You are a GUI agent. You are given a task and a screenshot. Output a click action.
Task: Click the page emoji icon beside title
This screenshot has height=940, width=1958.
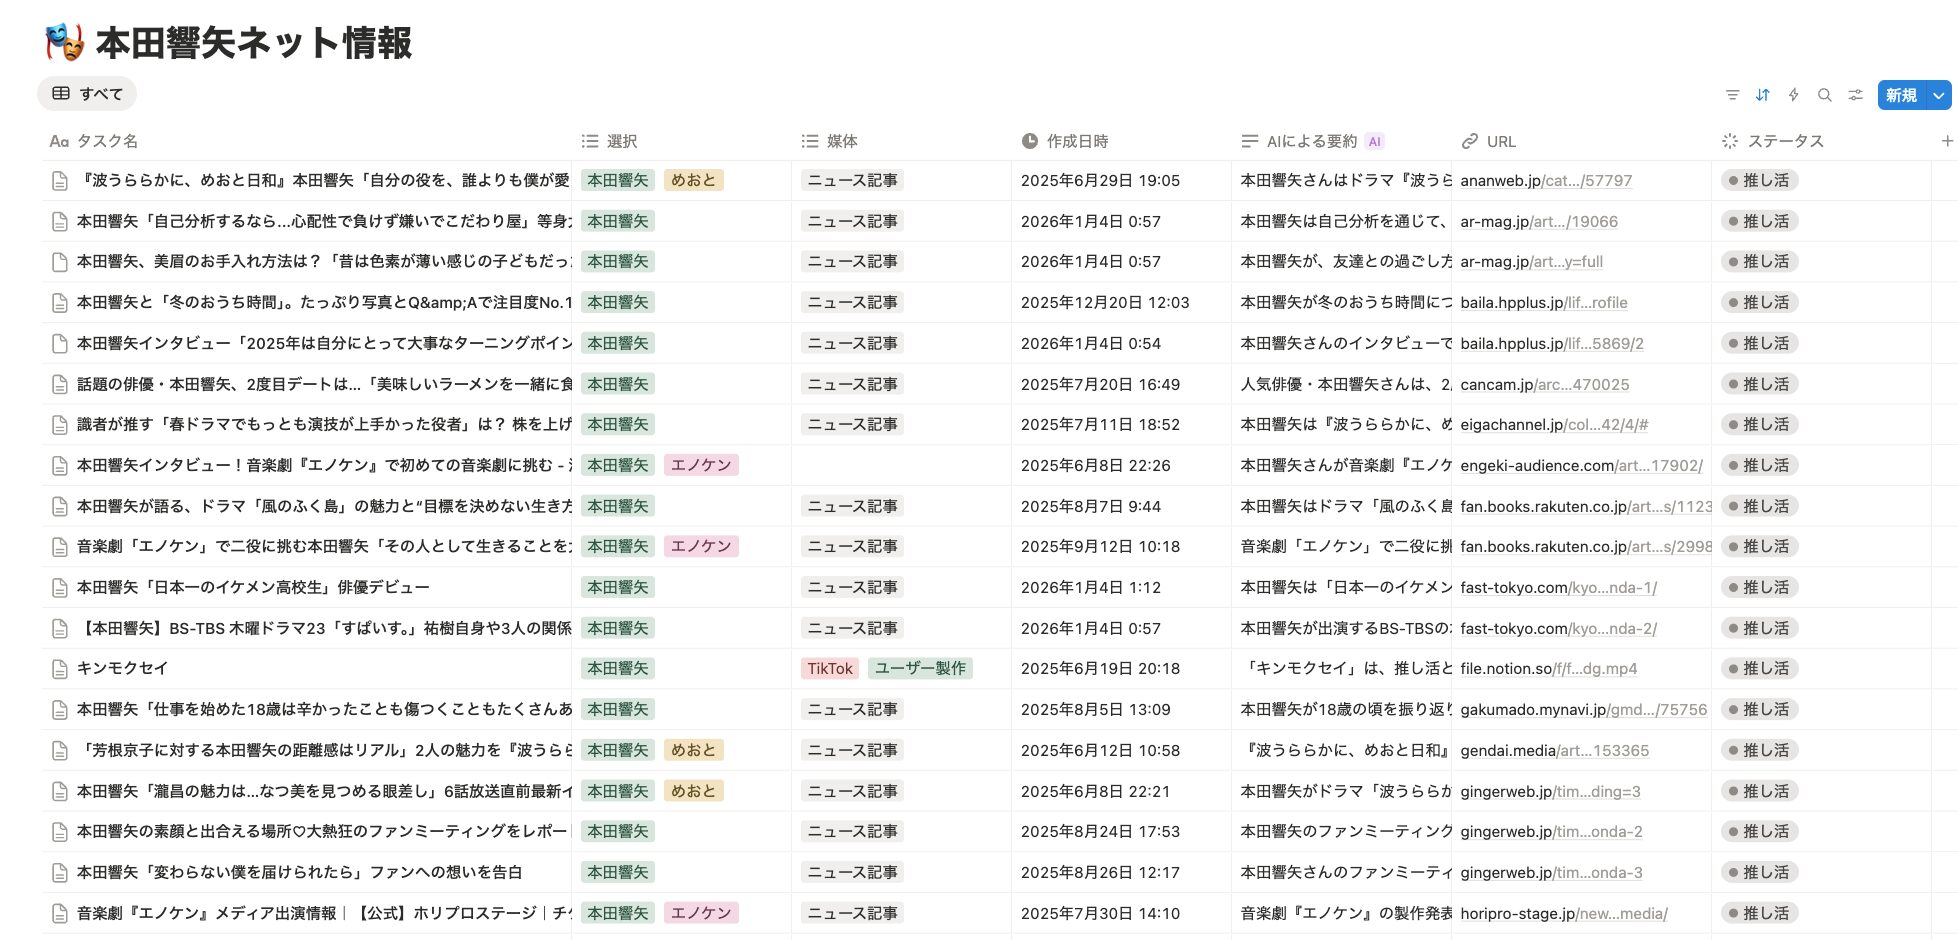point(64,43)
